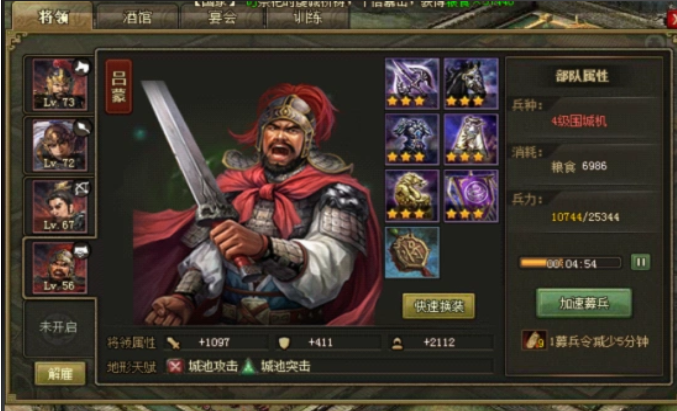
Task: Open the white cloak equipment slot
Action: tap(471, 139)
